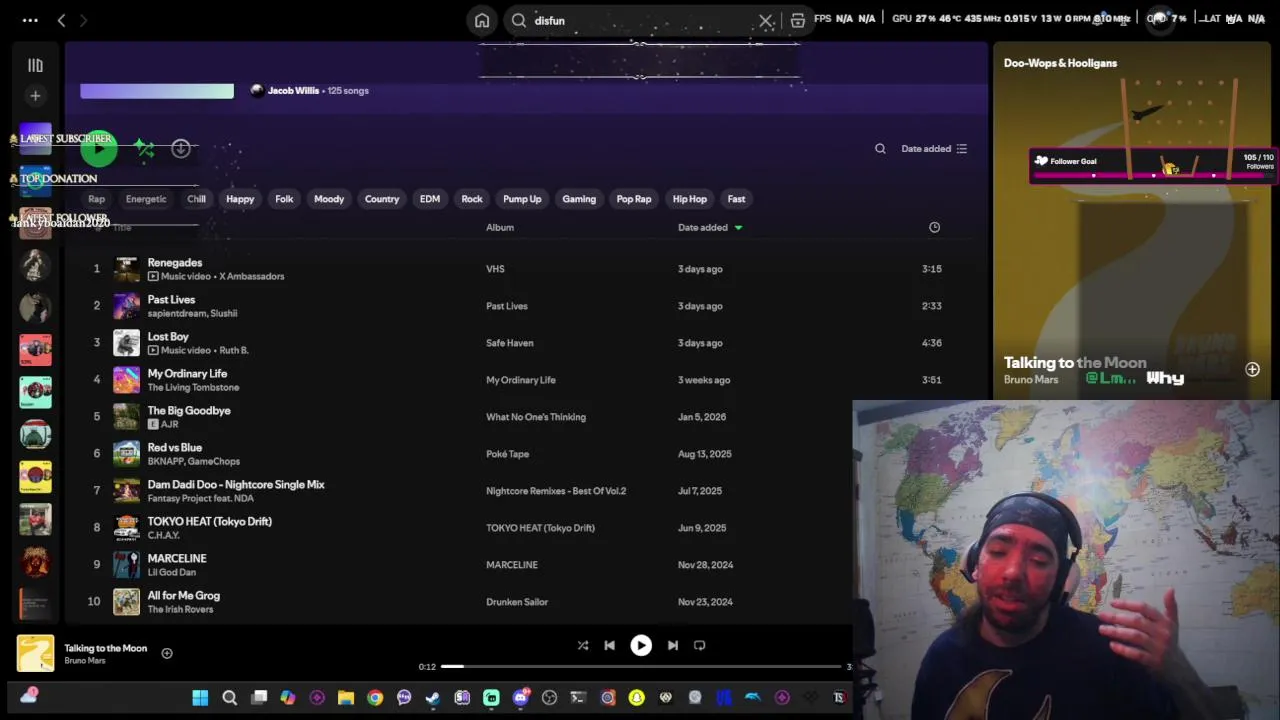Click now-playing album cover in bottom bar
Image resolution: width=1280 pixels, height=720 pixels.
pos(35,654)
